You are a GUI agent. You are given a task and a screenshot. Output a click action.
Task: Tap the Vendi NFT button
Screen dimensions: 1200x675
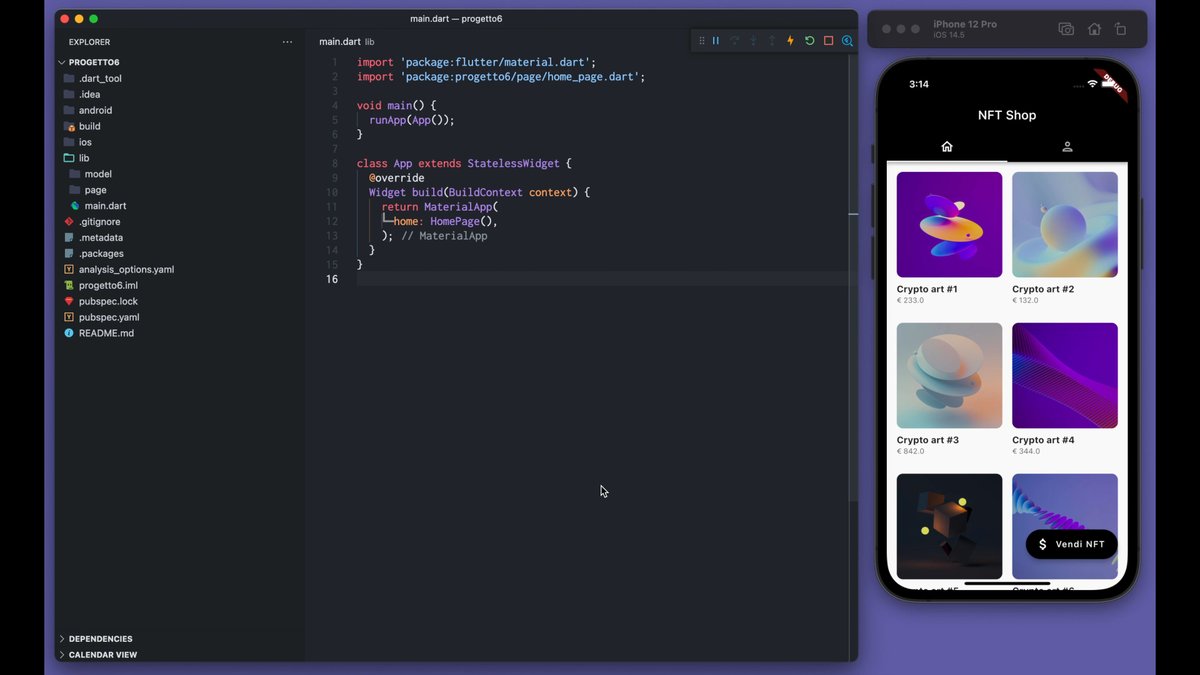[x=1071, y=544]
